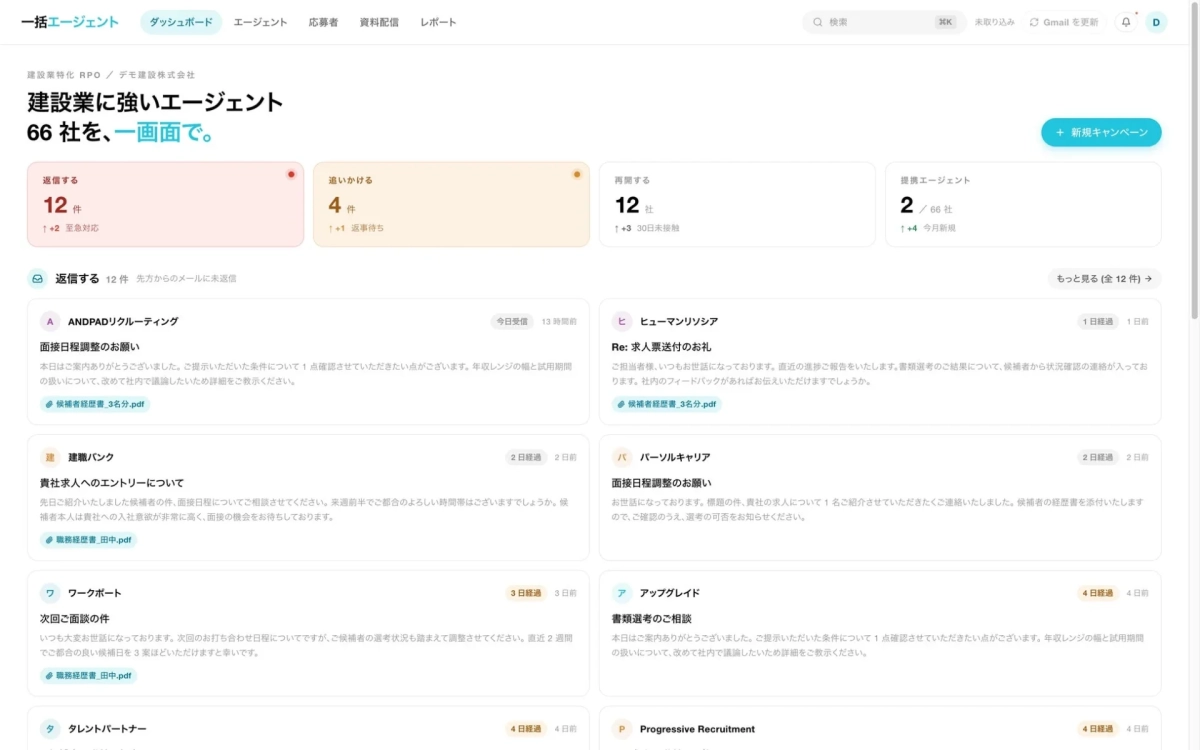Click the 4 日経過 badge on タレントパートナー
1200x750 pixels.
point(526,729)
